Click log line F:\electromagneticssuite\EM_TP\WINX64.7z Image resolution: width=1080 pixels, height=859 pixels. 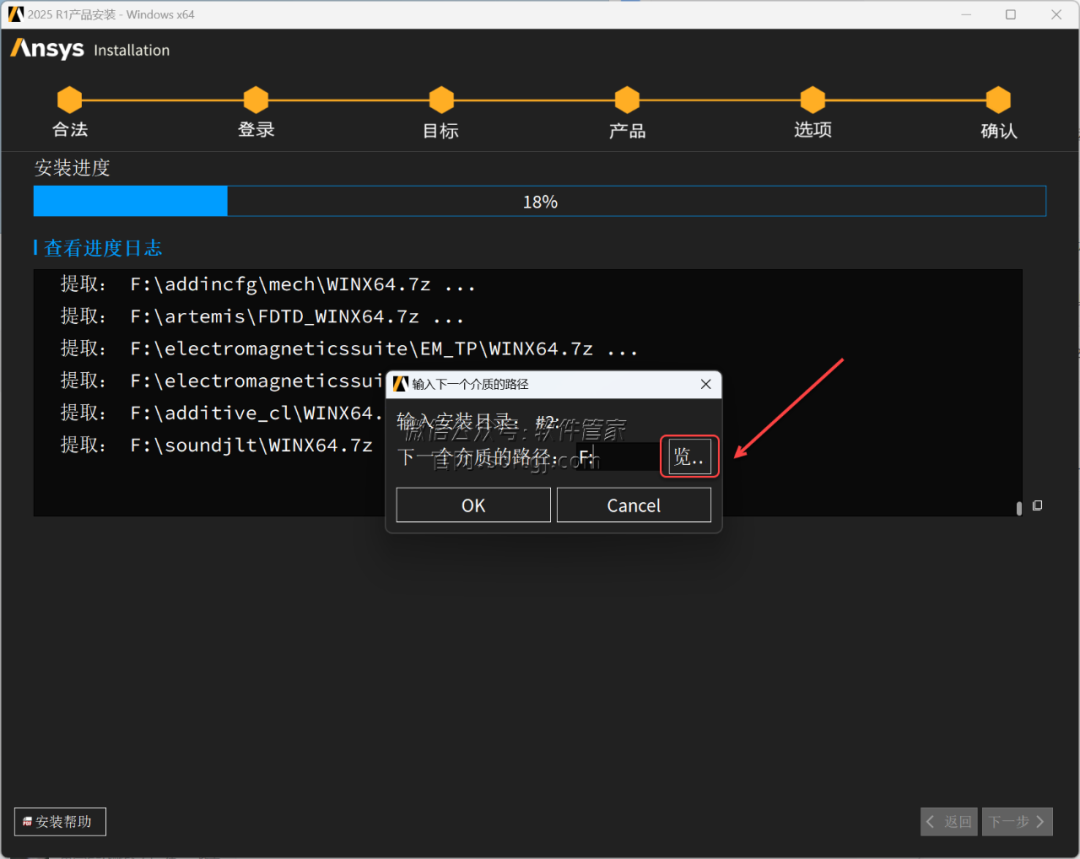coord(349,349)
